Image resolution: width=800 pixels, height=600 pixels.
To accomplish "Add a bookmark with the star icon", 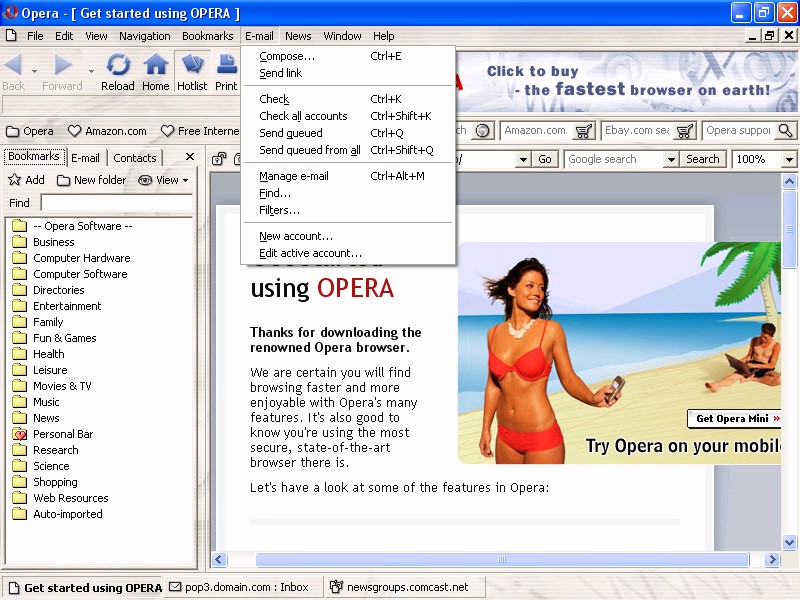I will [x=27, y=180].
